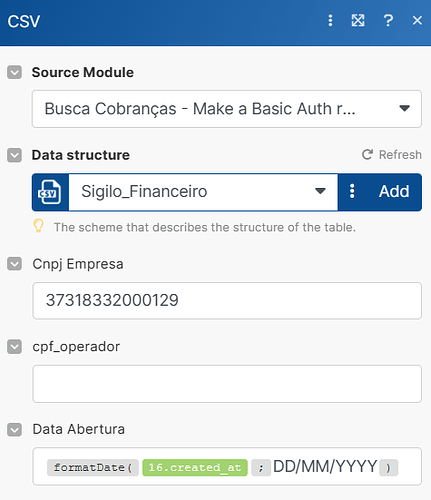Click the CSV file icon in Data structure

coord(50,192)
